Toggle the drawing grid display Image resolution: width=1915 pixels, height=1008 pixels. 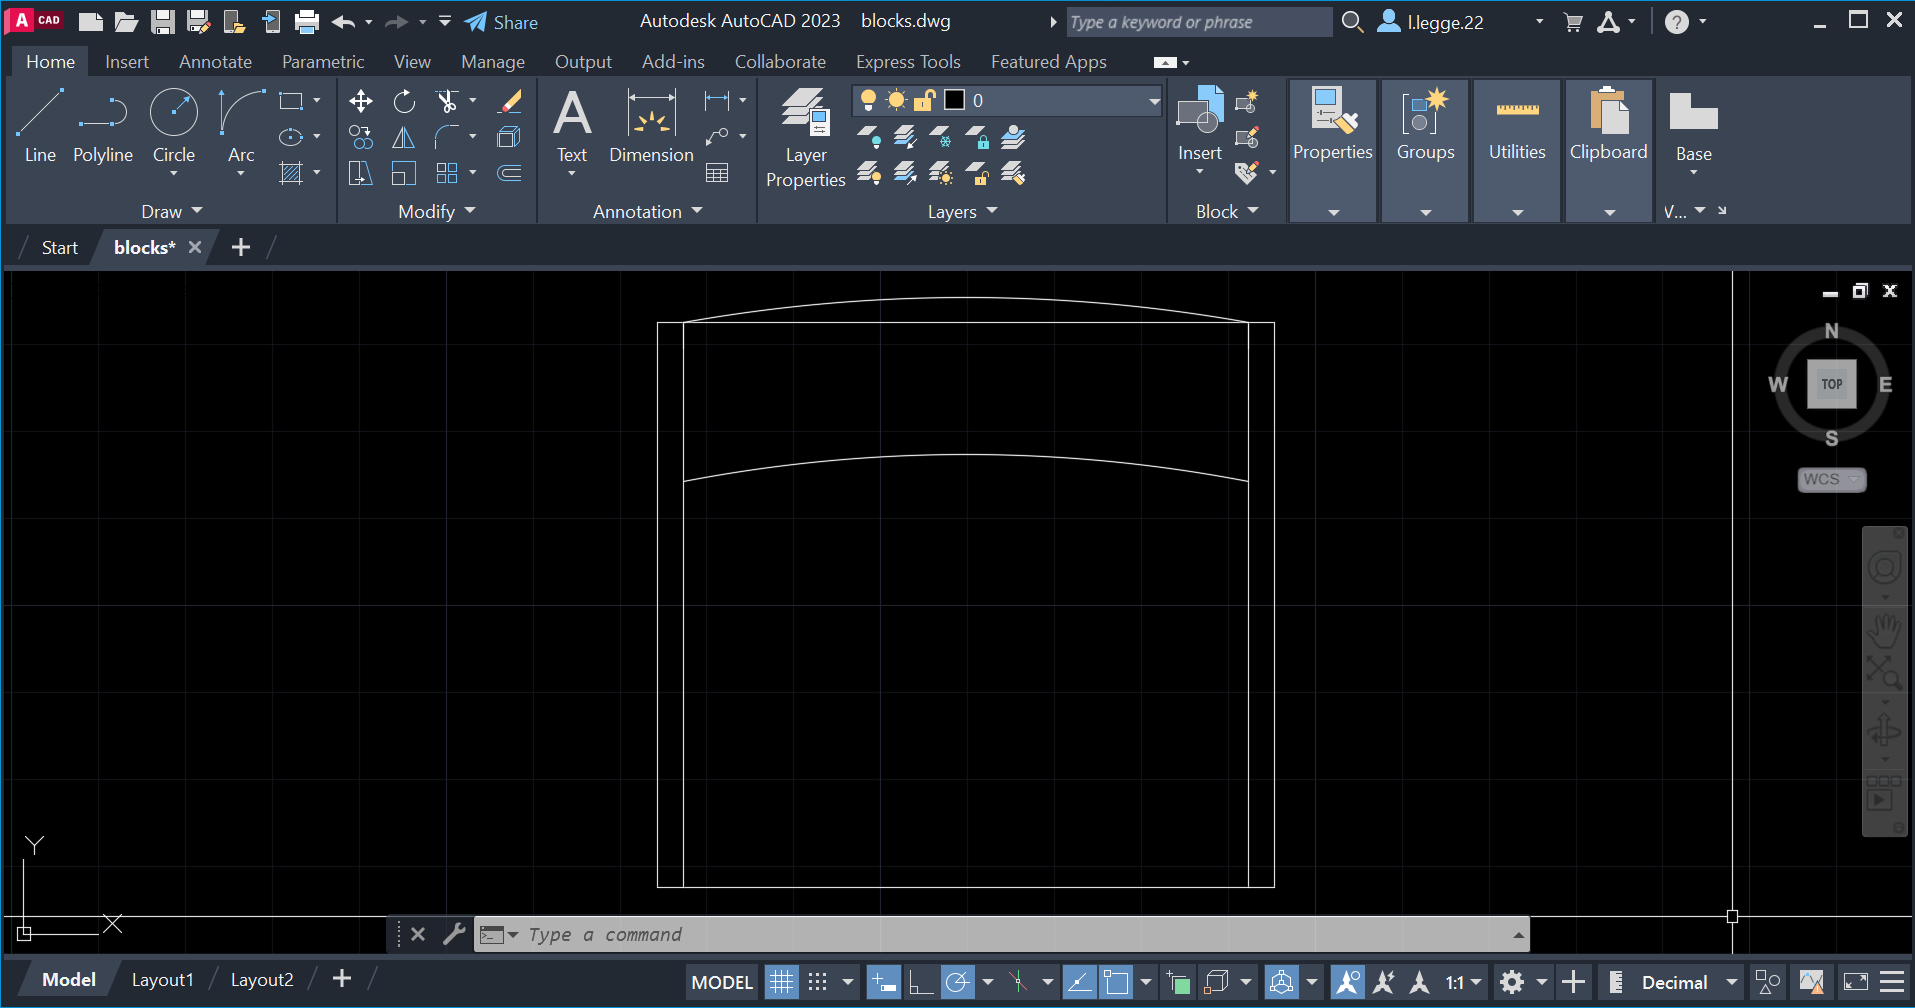point(782,982)
